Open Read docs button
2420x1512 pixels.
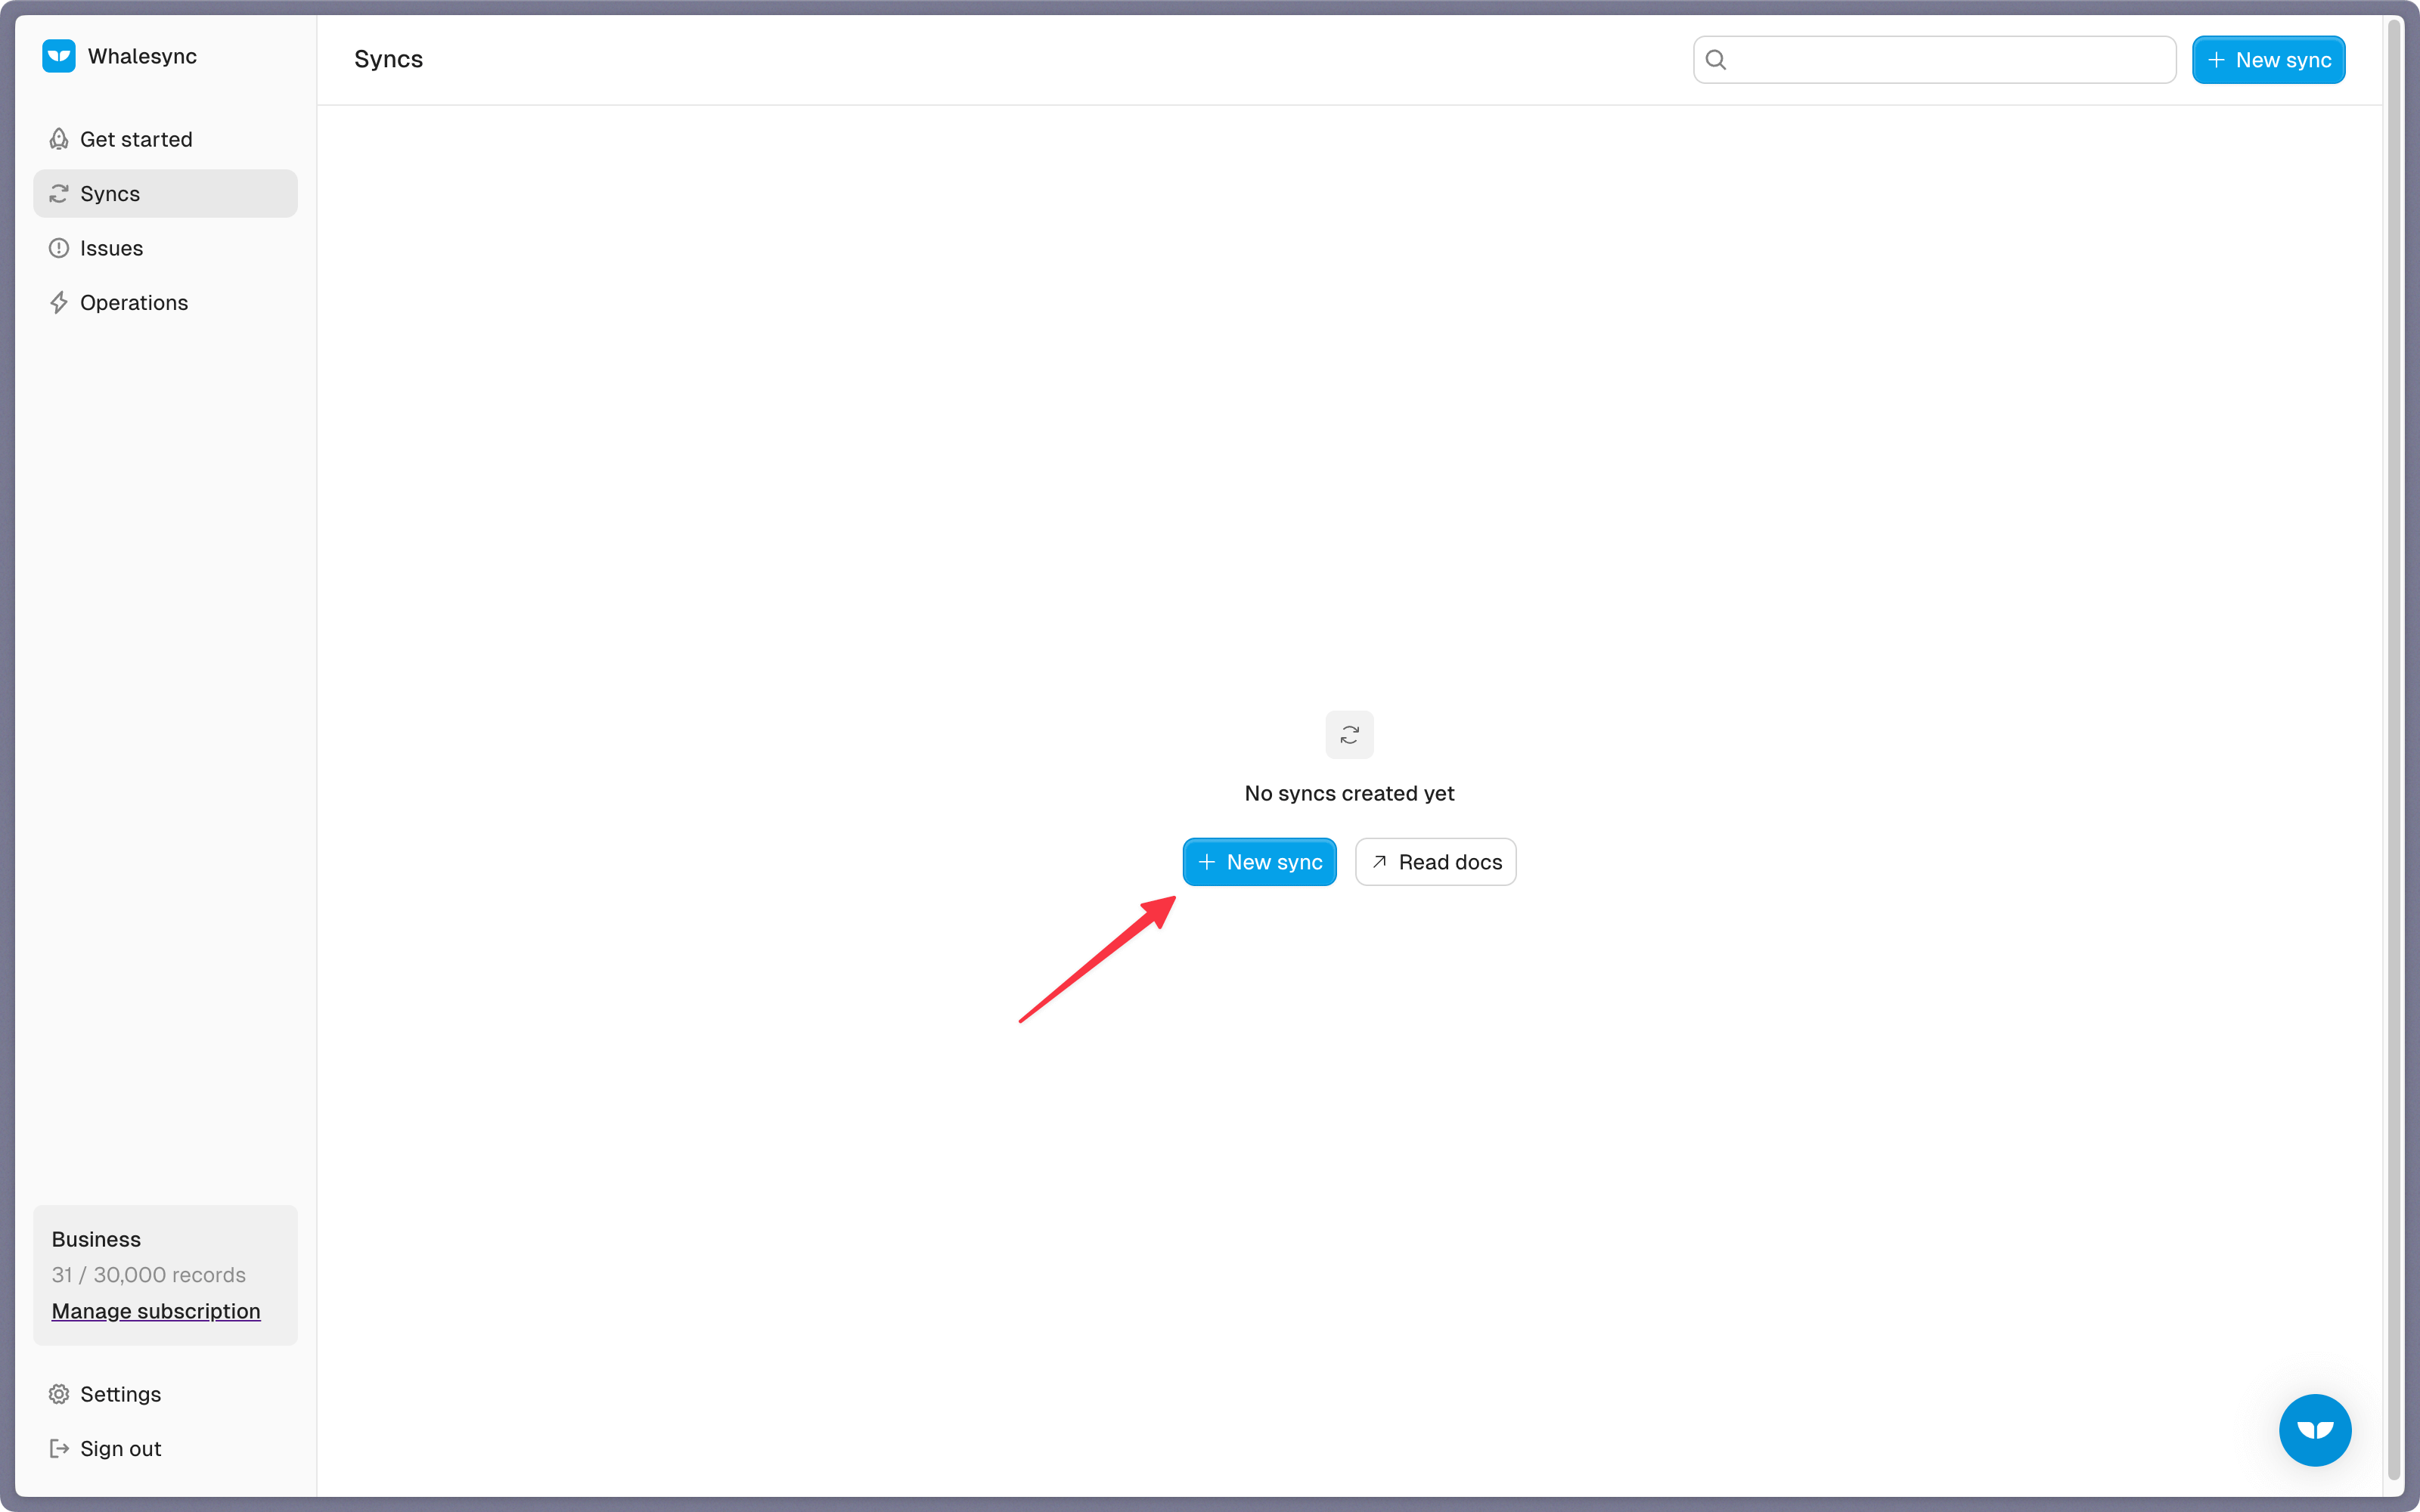click(1435, 862)
